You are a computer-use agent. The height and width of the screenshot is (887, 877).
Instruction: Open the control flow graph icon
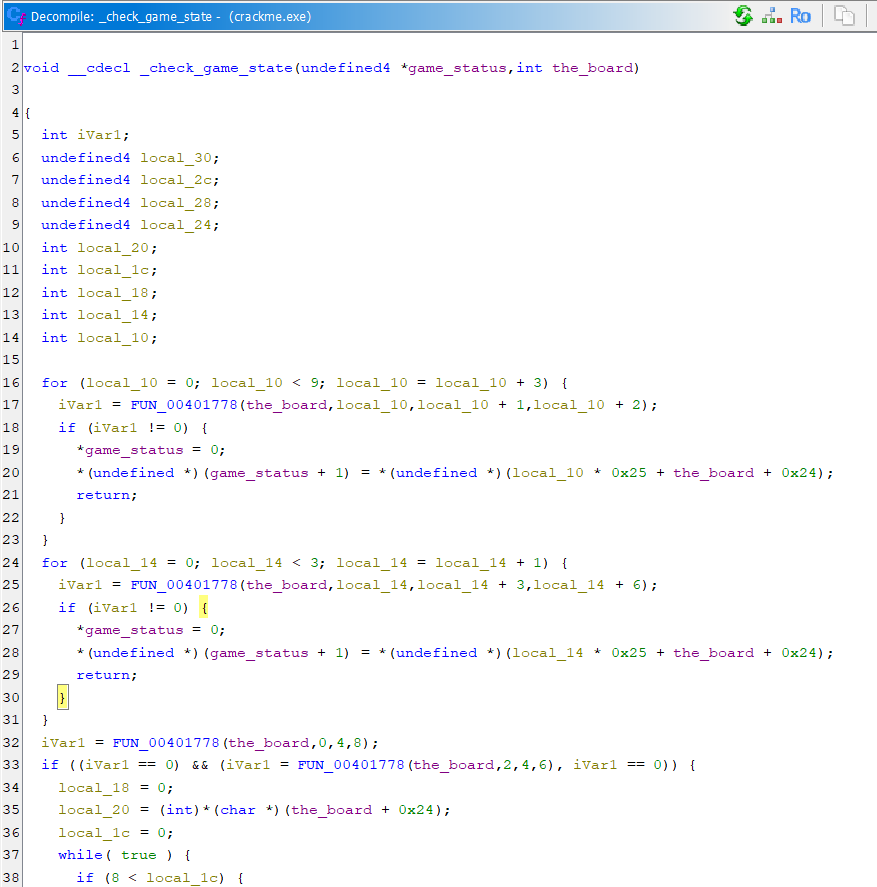click(x=772, y=16)
